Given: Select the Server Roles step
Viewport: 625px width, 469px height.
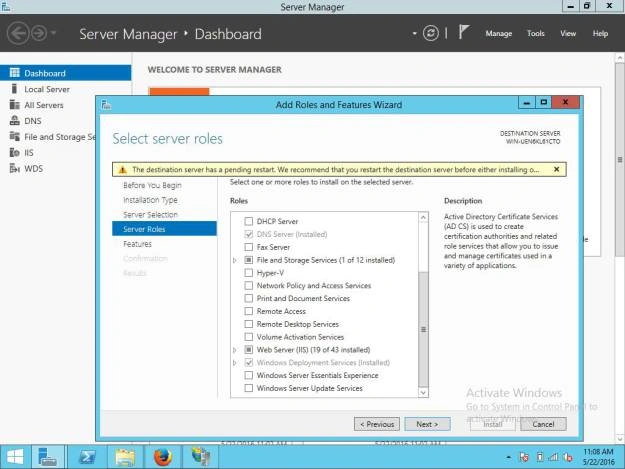Looking at the screenshot, I should click(164, 229).
